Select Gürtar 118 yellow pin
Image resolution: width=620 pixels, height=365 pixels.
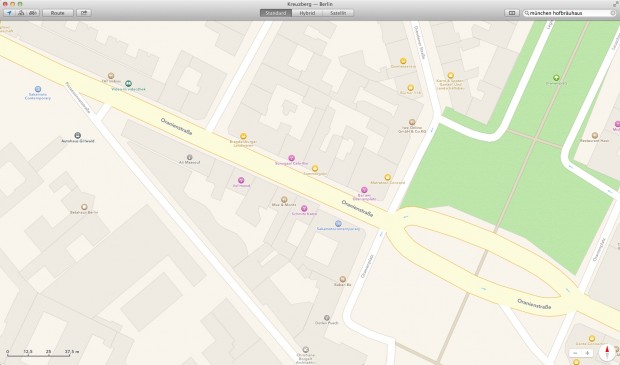[410, 87]
